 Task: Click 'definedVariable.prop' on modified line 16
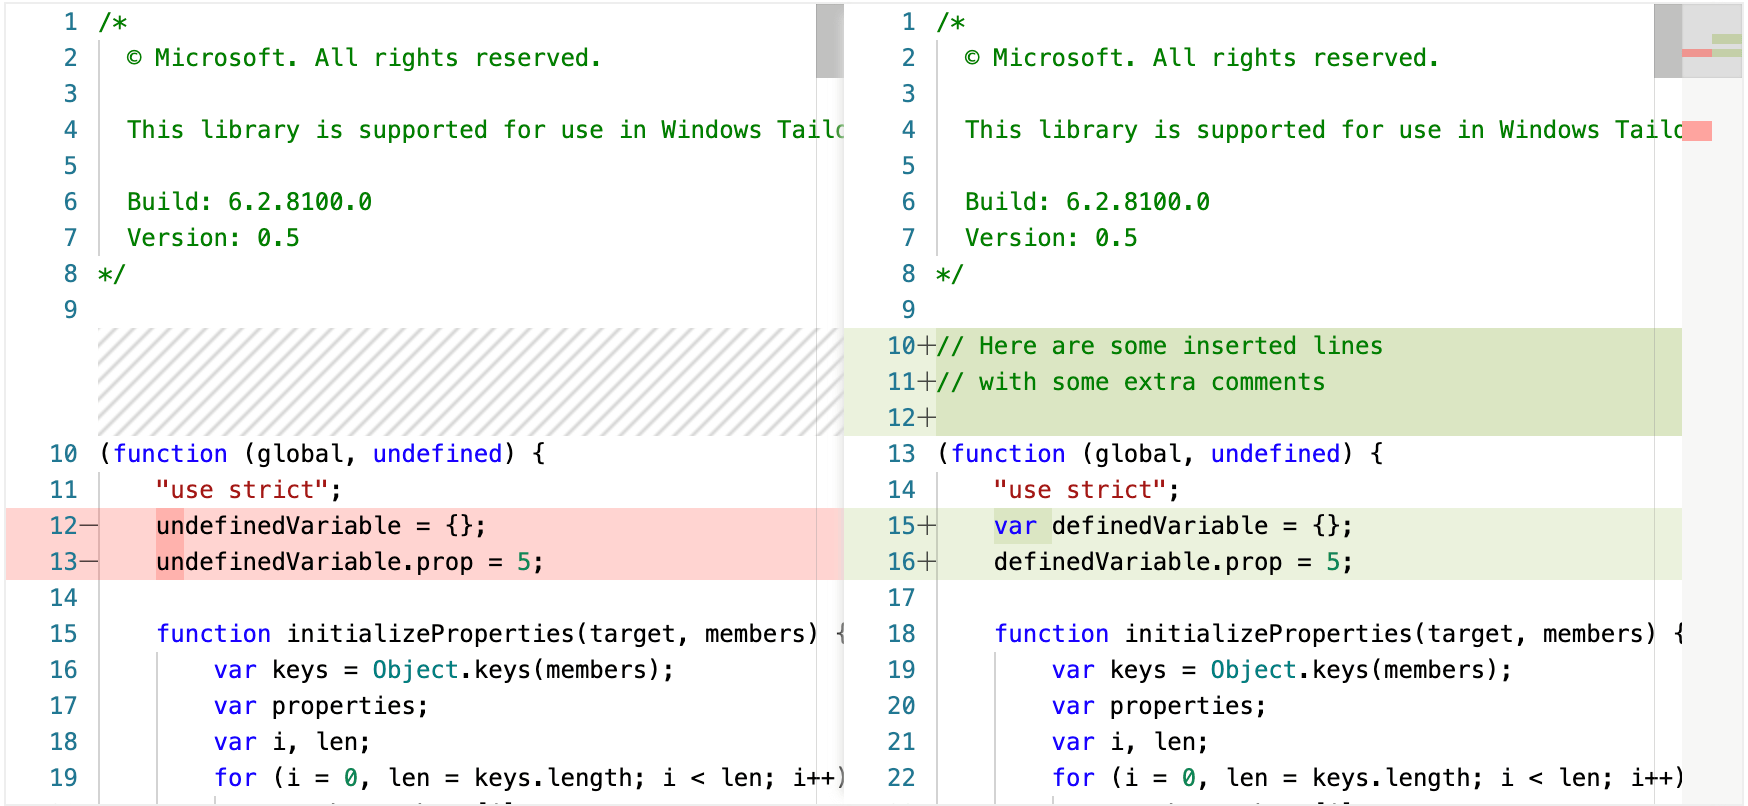click(x=1138, y=562)
